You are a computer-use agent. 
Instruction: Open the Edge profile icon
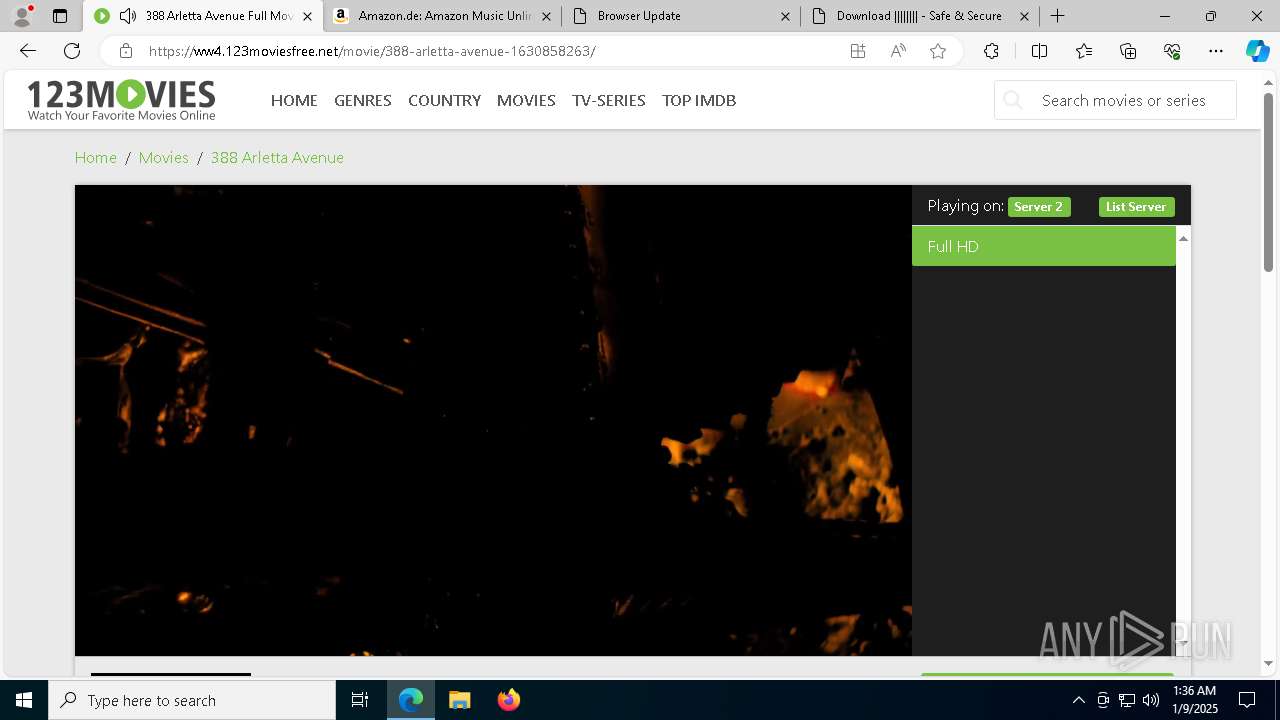[x=22, y=16]
